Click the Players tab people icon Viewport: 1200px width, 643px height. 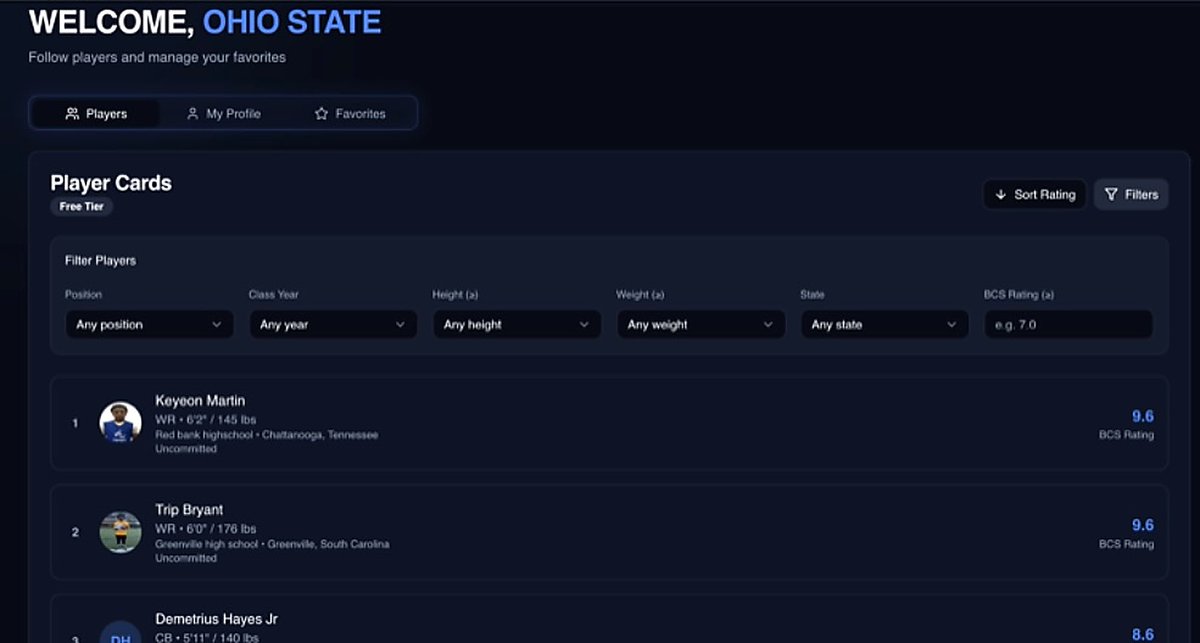tap(72, 114)
